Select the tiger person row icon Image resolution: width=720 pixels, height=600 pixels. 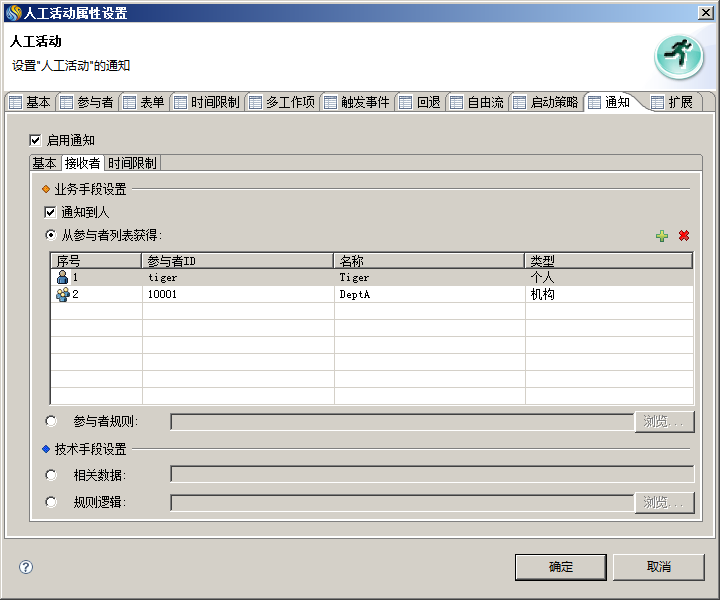pos(62,277)
